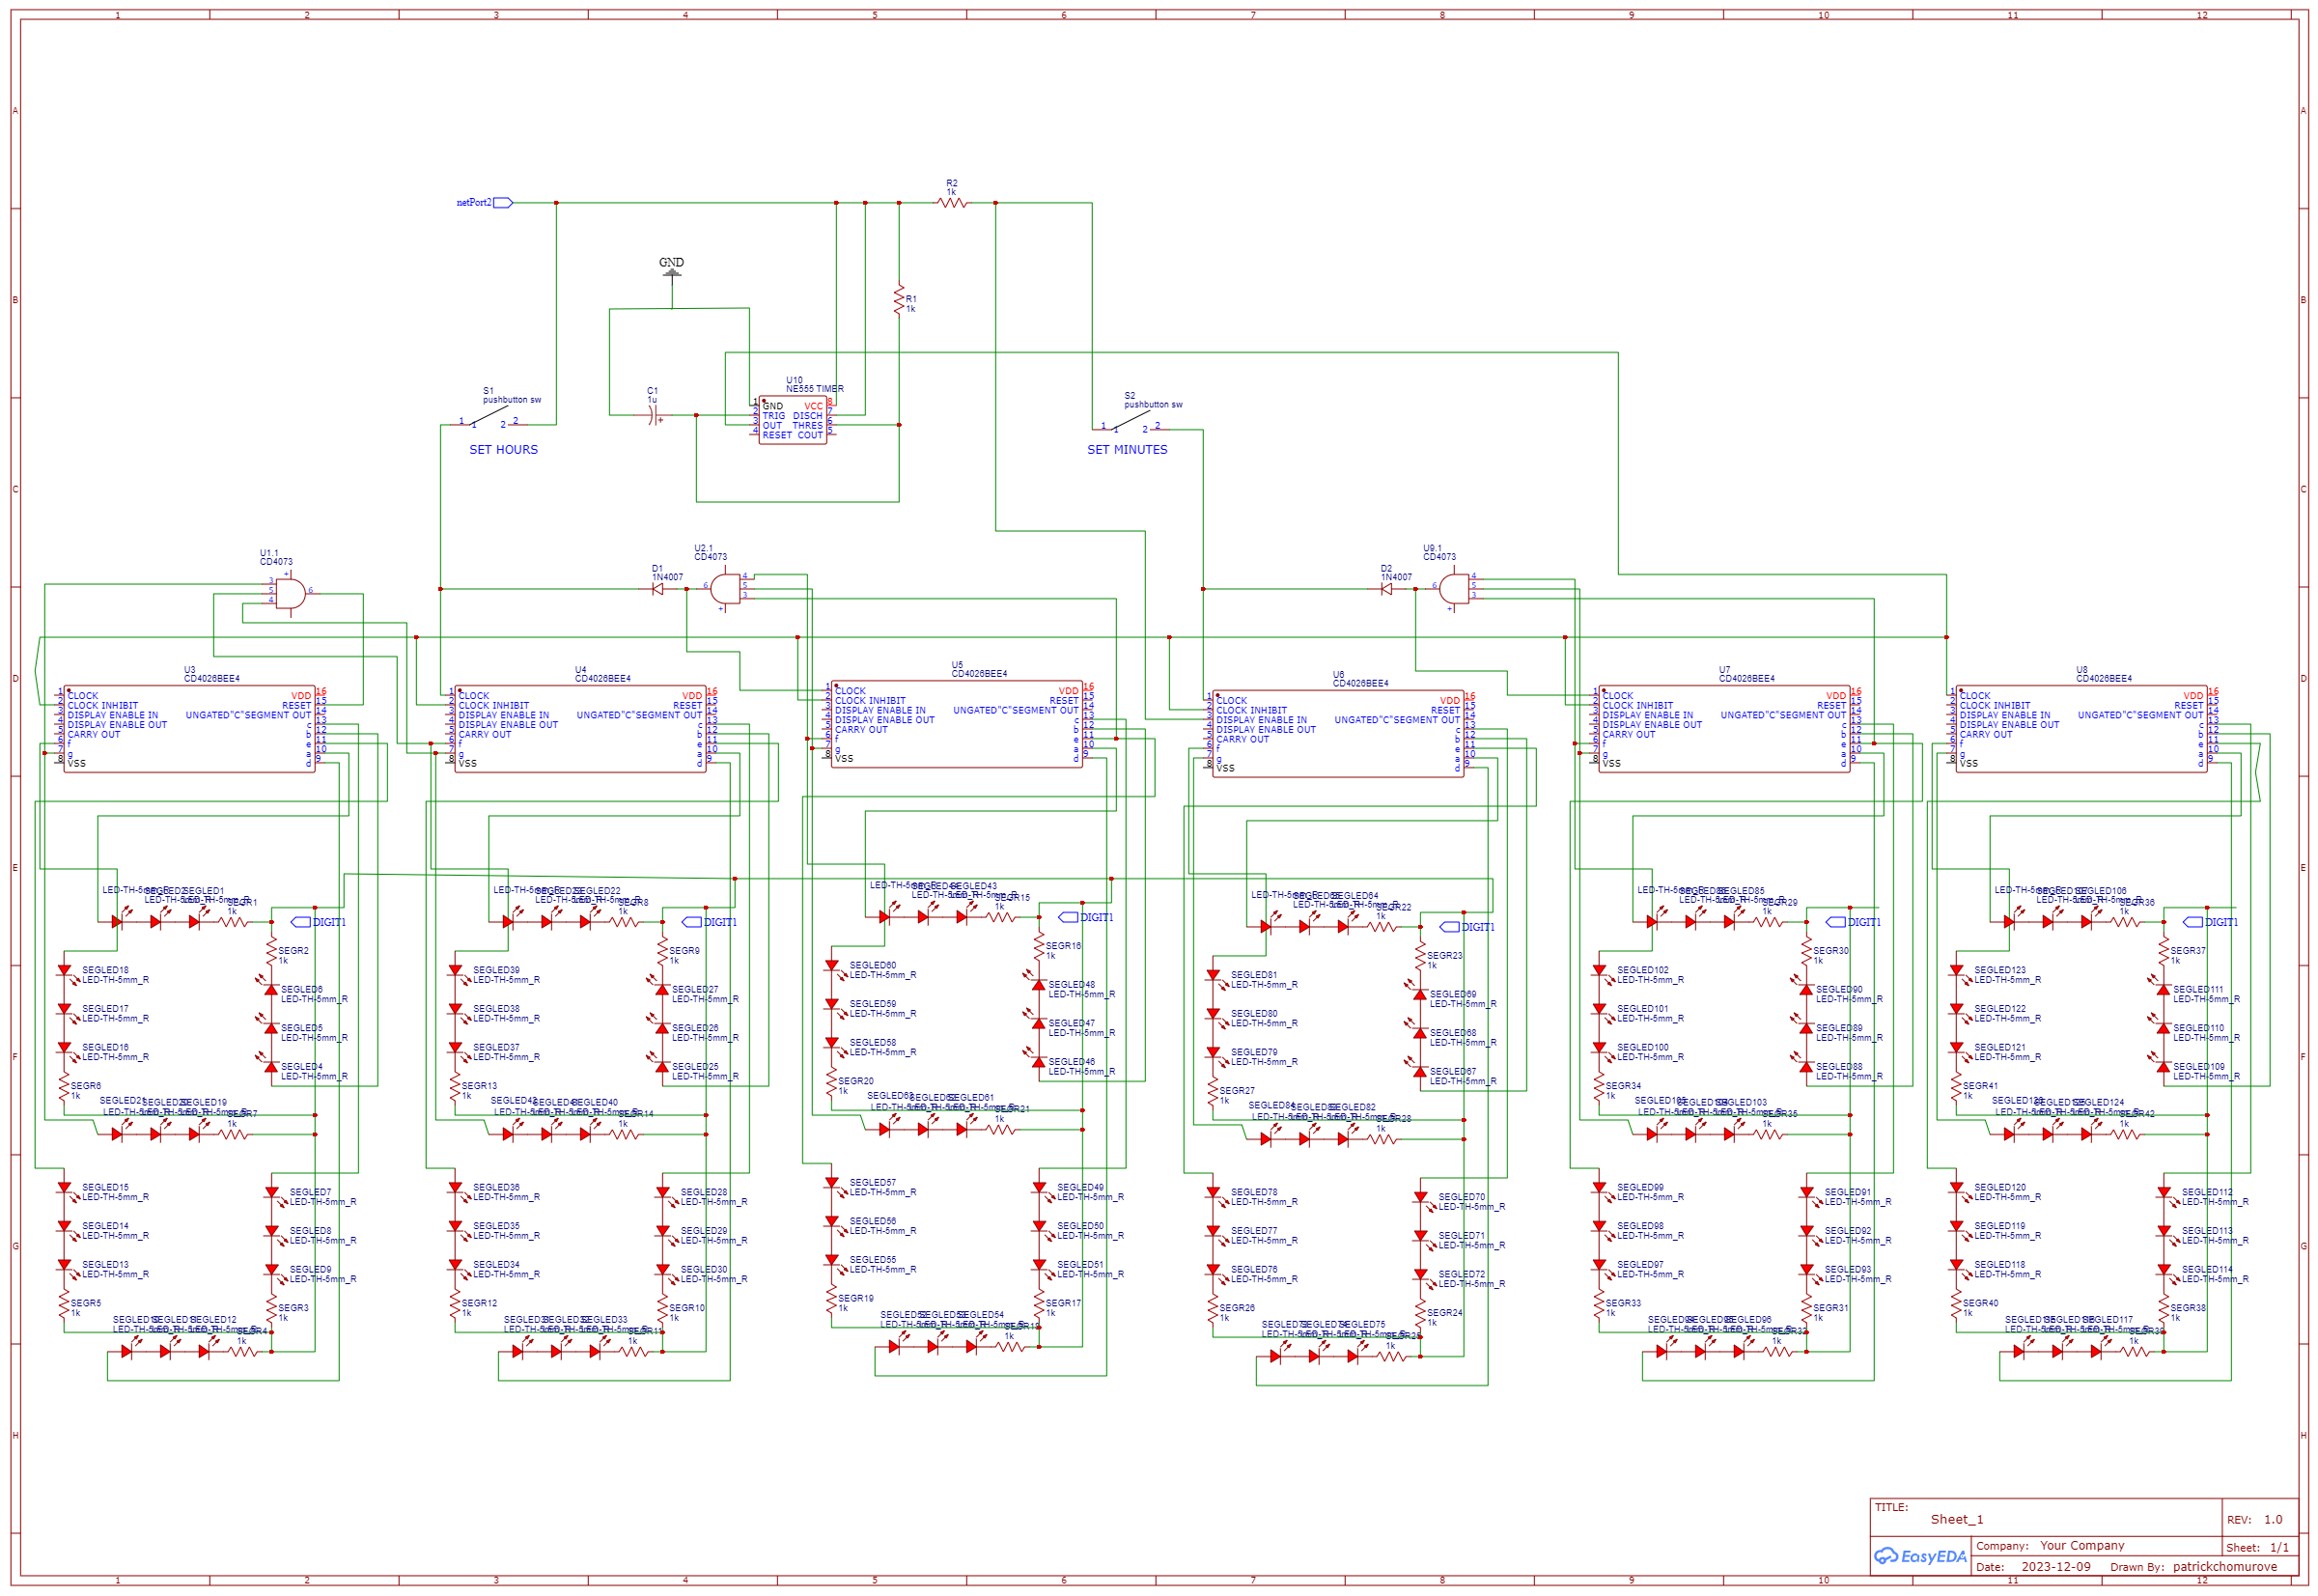Image resolution: width=2318 pixels, height=1596 pixels.
Task: Click the SEGLED38 label
Action: (496, 1009)
